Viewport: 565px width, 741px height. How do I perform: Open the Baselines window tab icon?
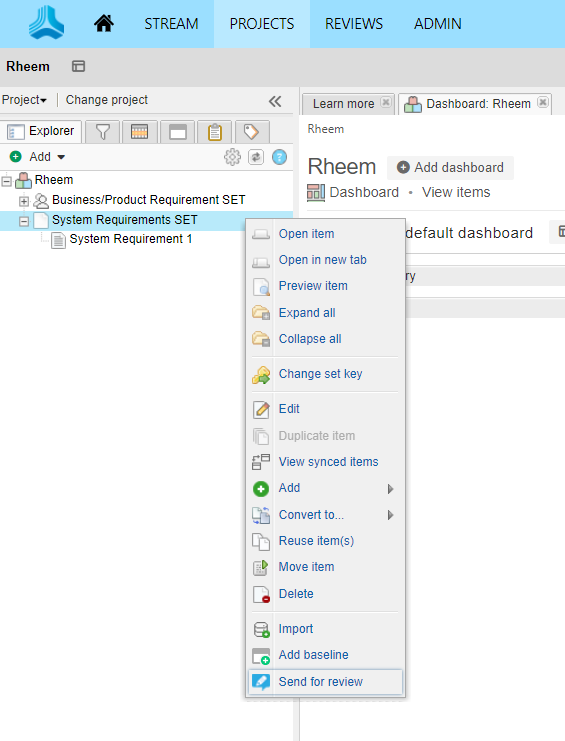click(178, 132)
